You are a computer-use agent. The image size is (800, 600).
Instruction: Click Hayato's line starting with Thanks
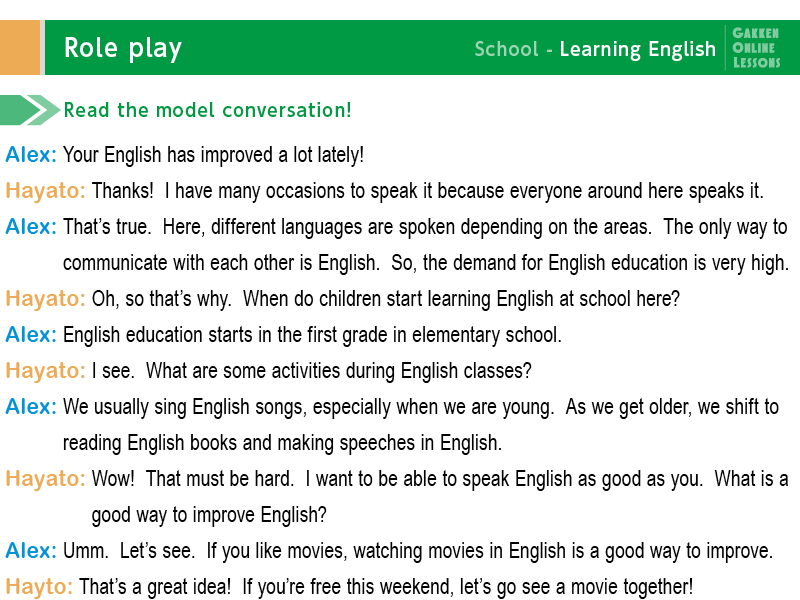427,190
